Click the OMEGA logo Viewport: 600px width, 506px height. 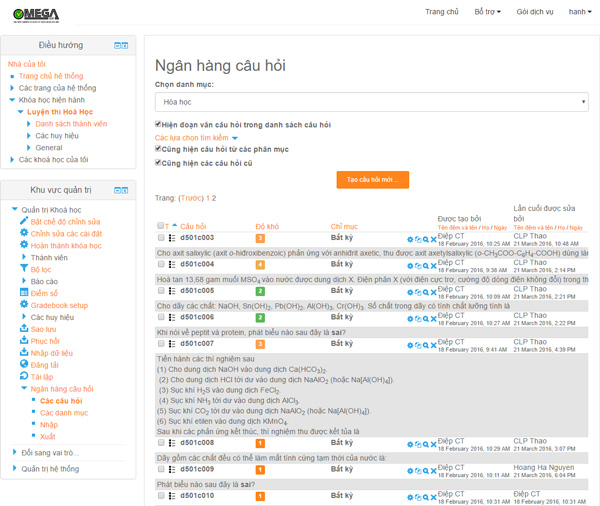click(x=36, y=15)
